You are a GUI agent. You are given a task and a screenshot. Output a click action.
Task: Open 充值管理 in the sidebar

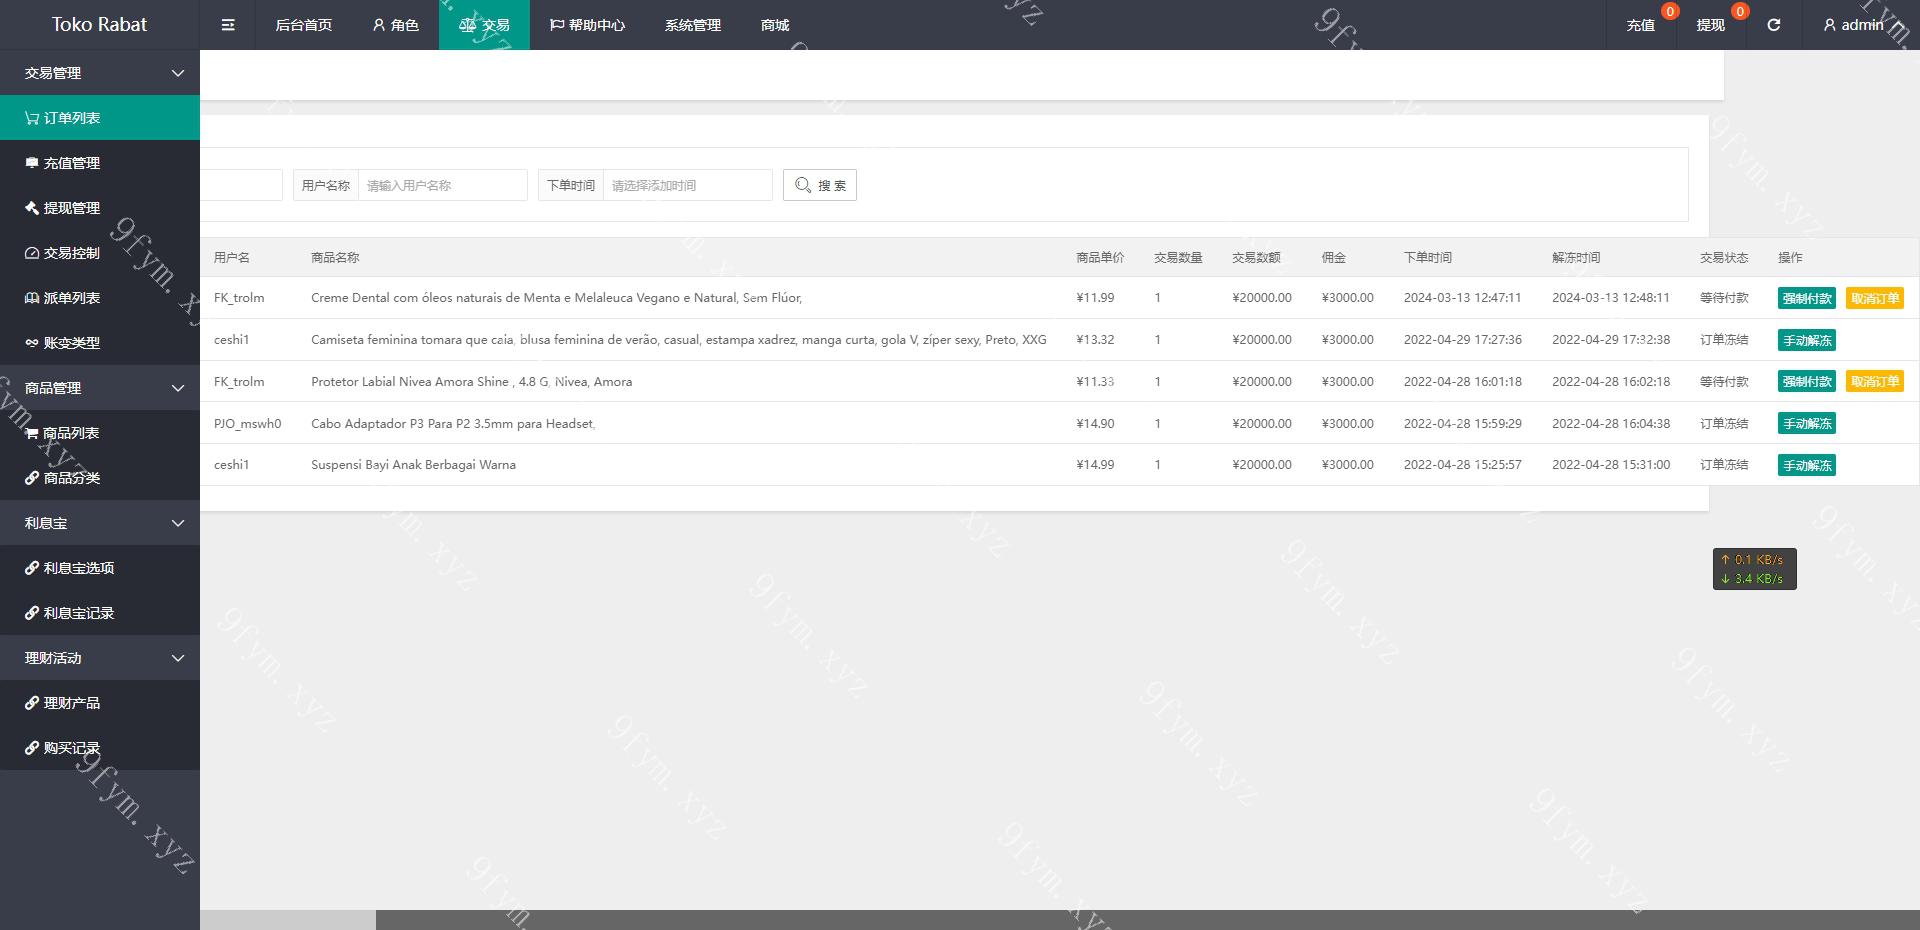click(x=100, y=163)
